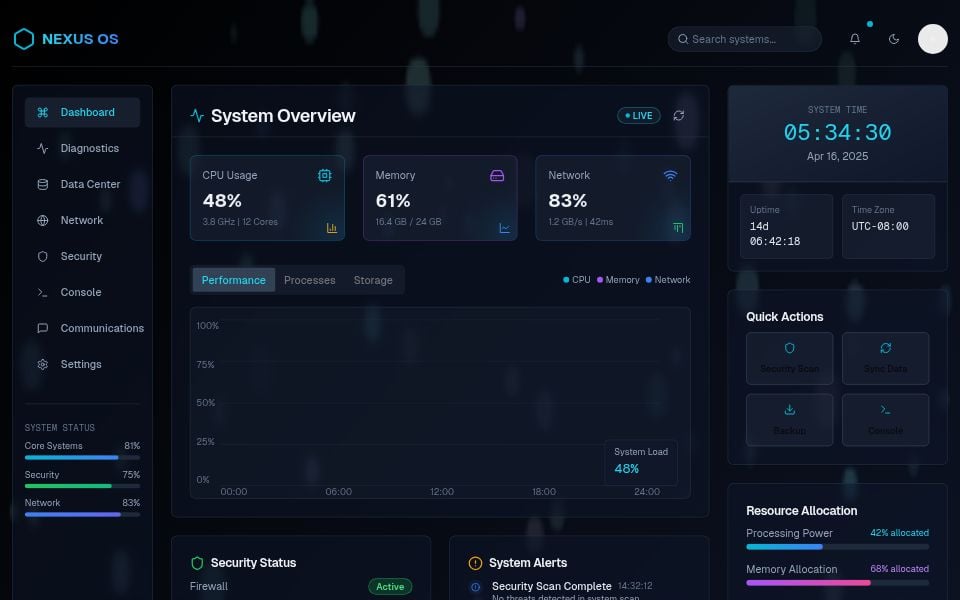
Task: Click the Processing Power allocation bar
Action: click(x=838, y=545)
